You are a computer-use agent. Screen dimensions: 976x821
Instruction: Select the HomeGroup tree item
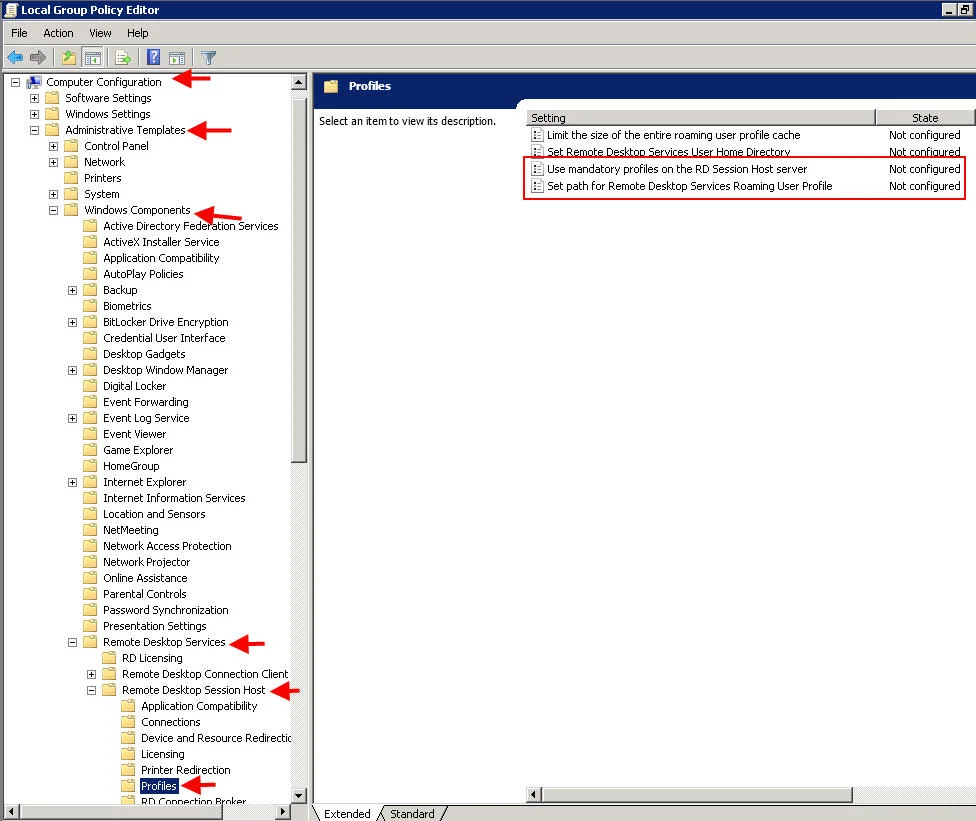[x=131, y=466]
